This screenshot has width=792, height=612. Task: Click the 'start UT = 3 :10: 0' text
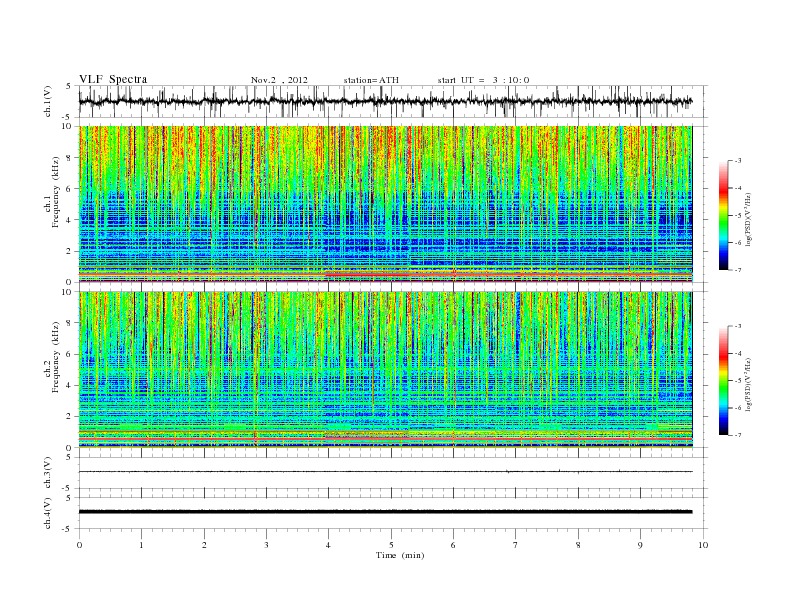click(483, 80)
